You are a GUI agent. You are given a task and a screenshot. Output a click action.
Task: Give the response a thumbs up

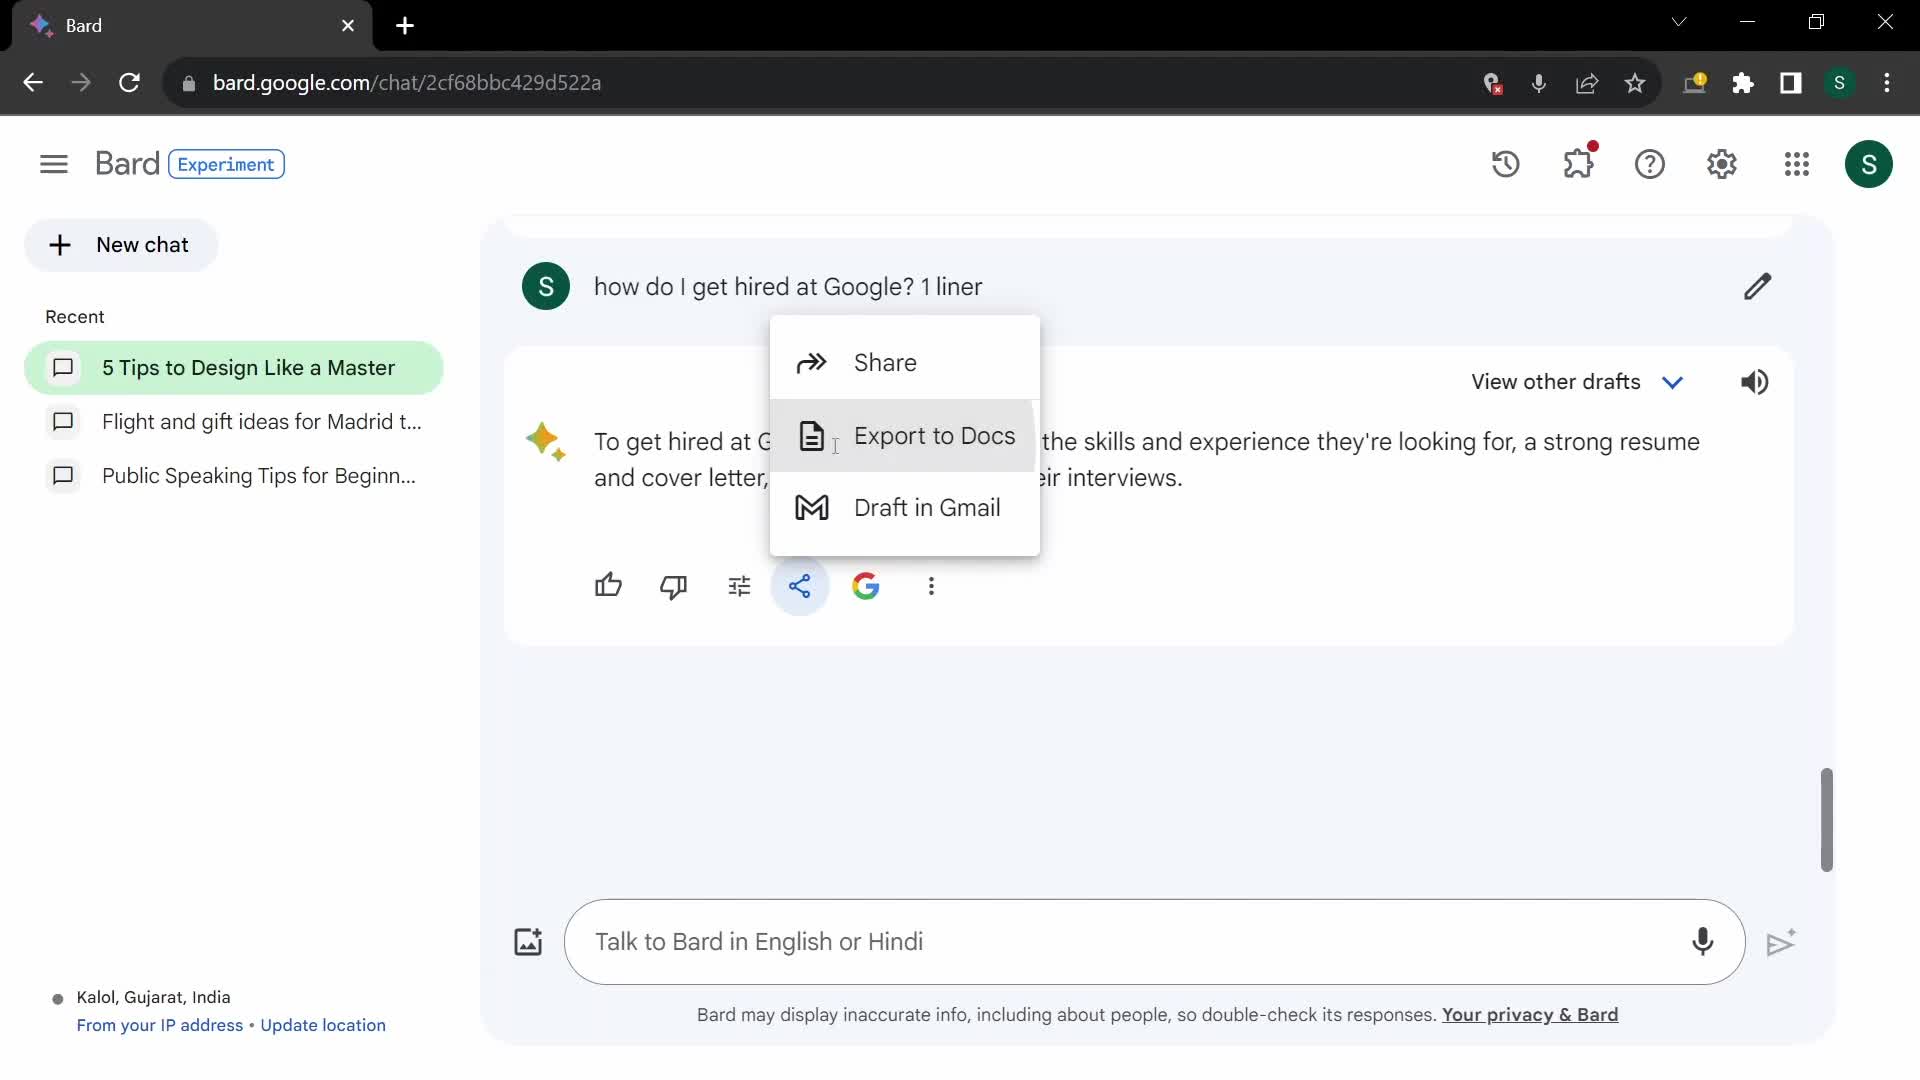pos(608,586)
